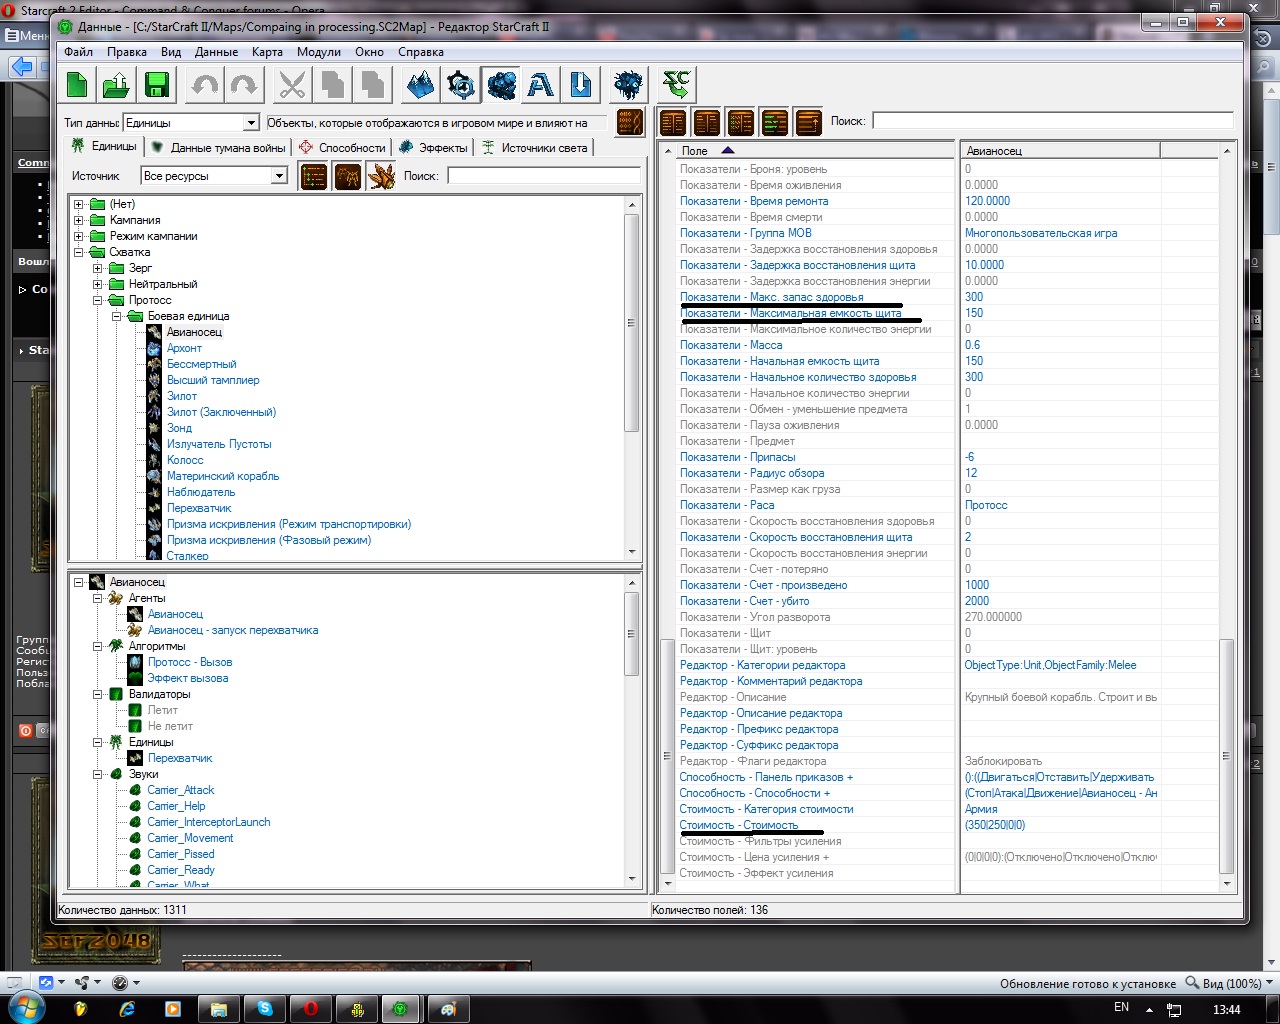Screen dimensions: 1280x1024
Task: Switch to the Данные тумана войны tab
Action: tap(218, 148)
